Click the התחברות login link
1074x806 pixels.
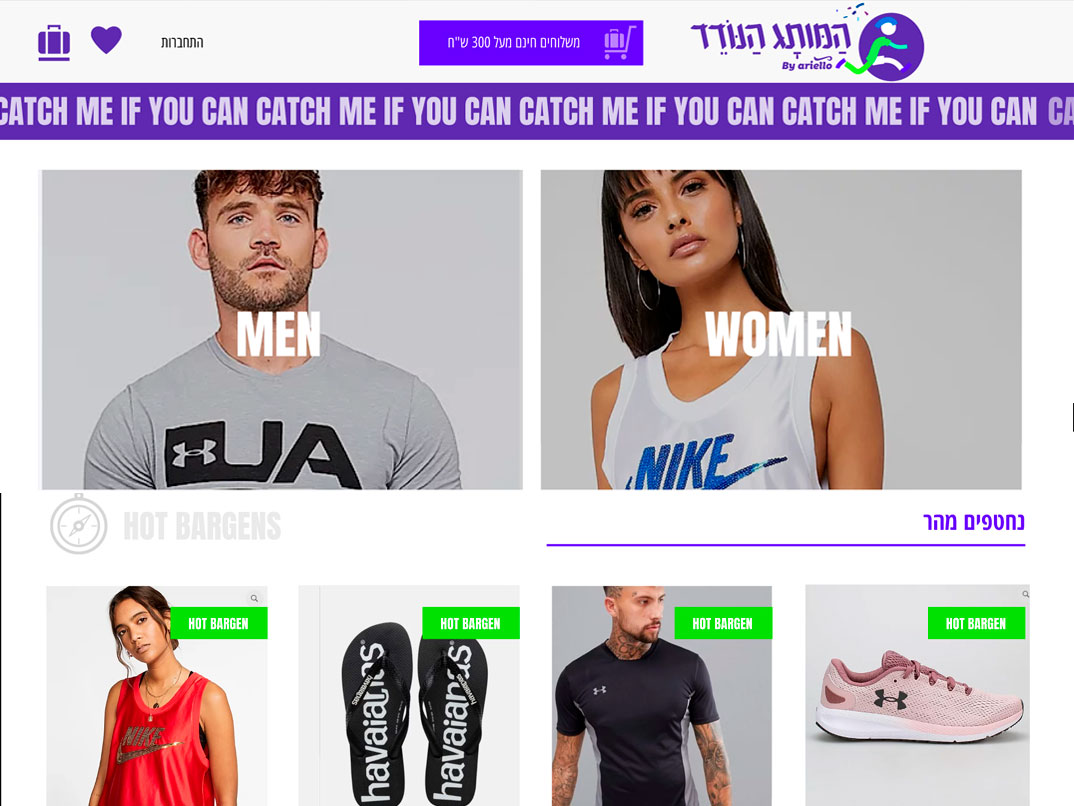click(x=182, y=42)
